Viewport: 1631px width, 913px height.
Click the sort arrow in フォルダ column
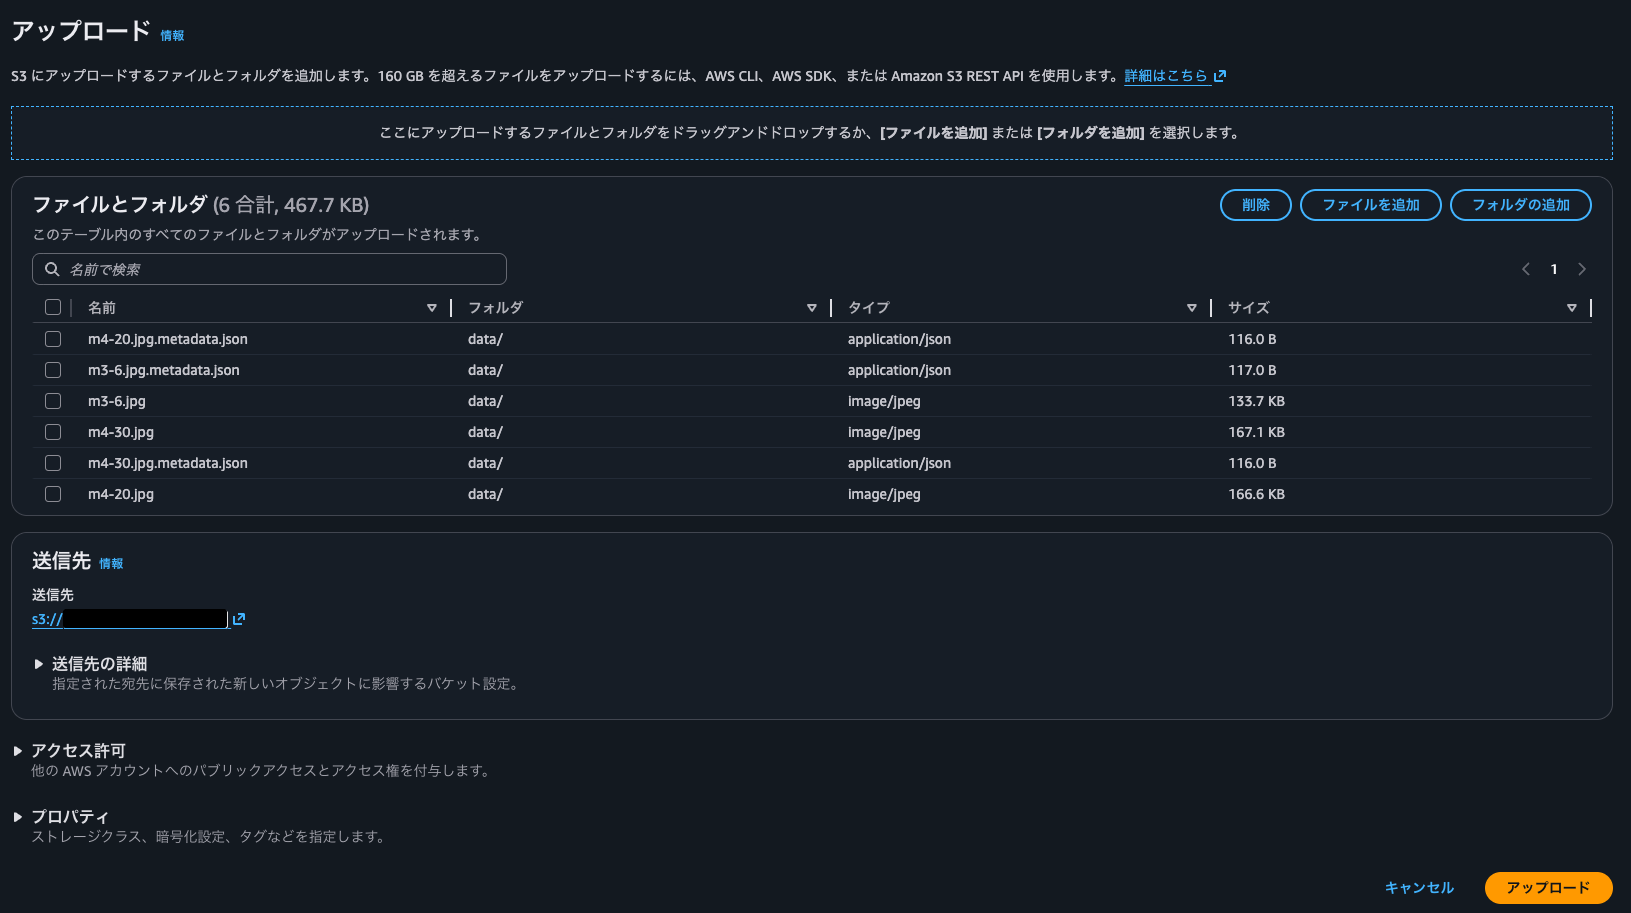(x=812, y=308)
